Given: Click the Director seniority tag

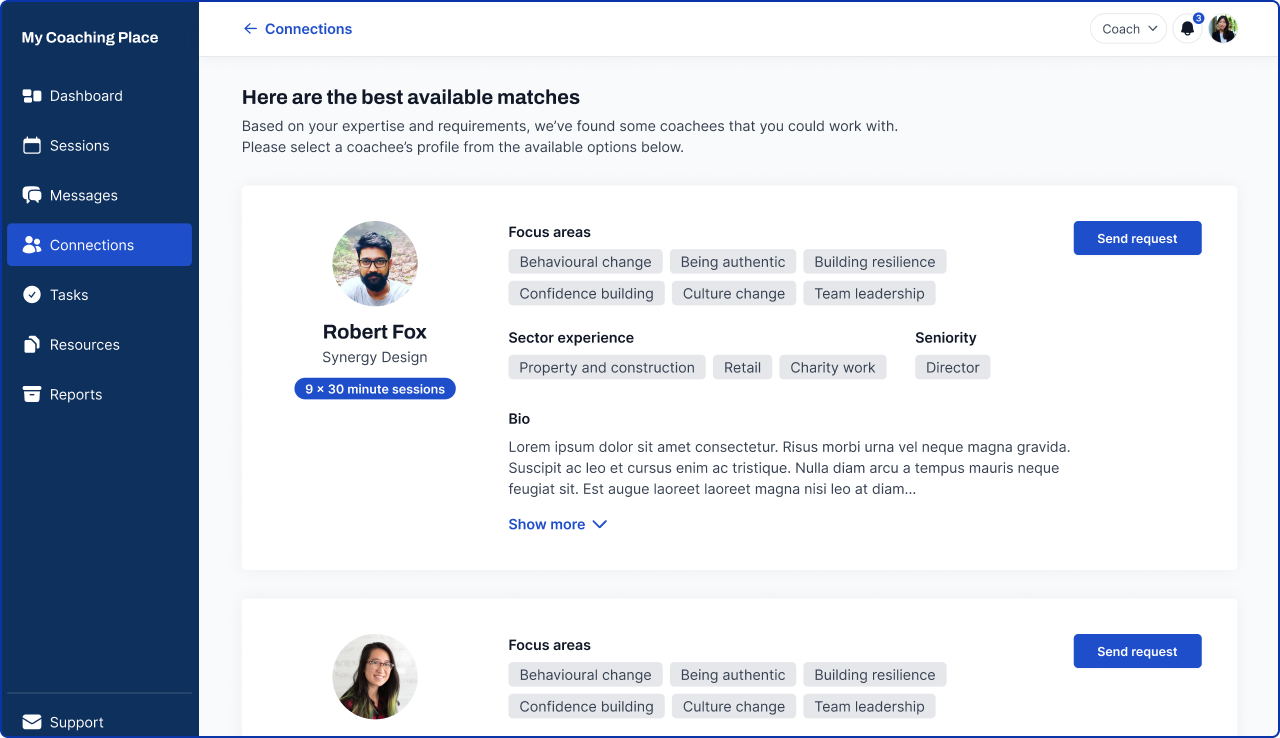Looking at the screenshot, I should point(953,367).
